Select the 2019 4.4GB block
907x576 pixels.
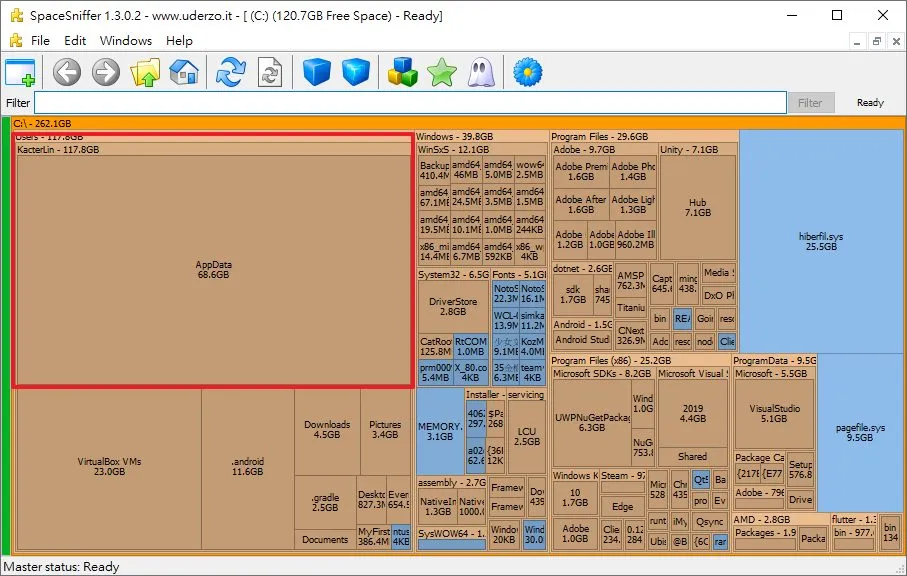click(x=692, y=413)
